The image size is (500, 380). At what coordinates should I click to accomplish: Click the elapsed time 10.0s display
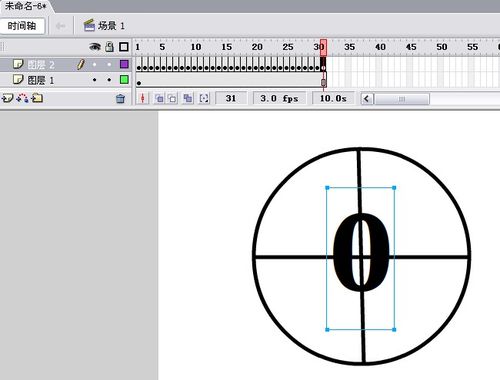point(333,98)
